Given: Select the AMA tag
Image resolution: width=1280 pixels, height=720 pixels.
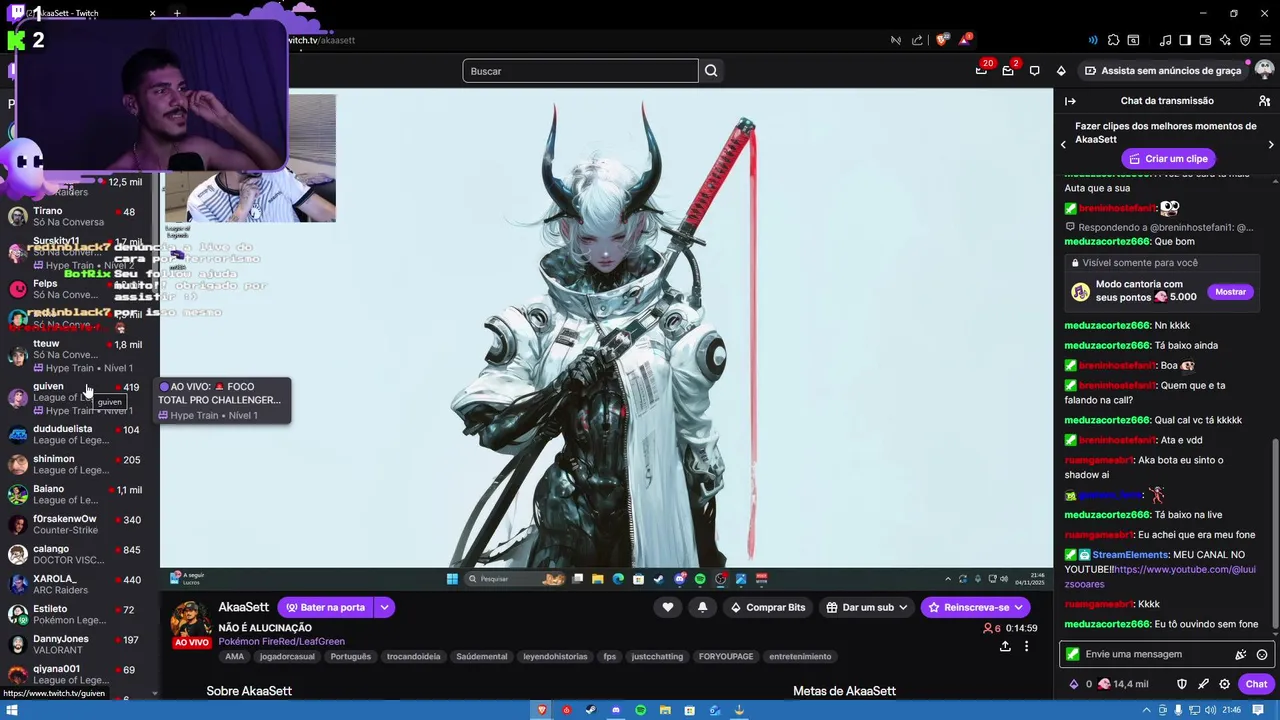Looking at the screenshot, I should point(234,657).
